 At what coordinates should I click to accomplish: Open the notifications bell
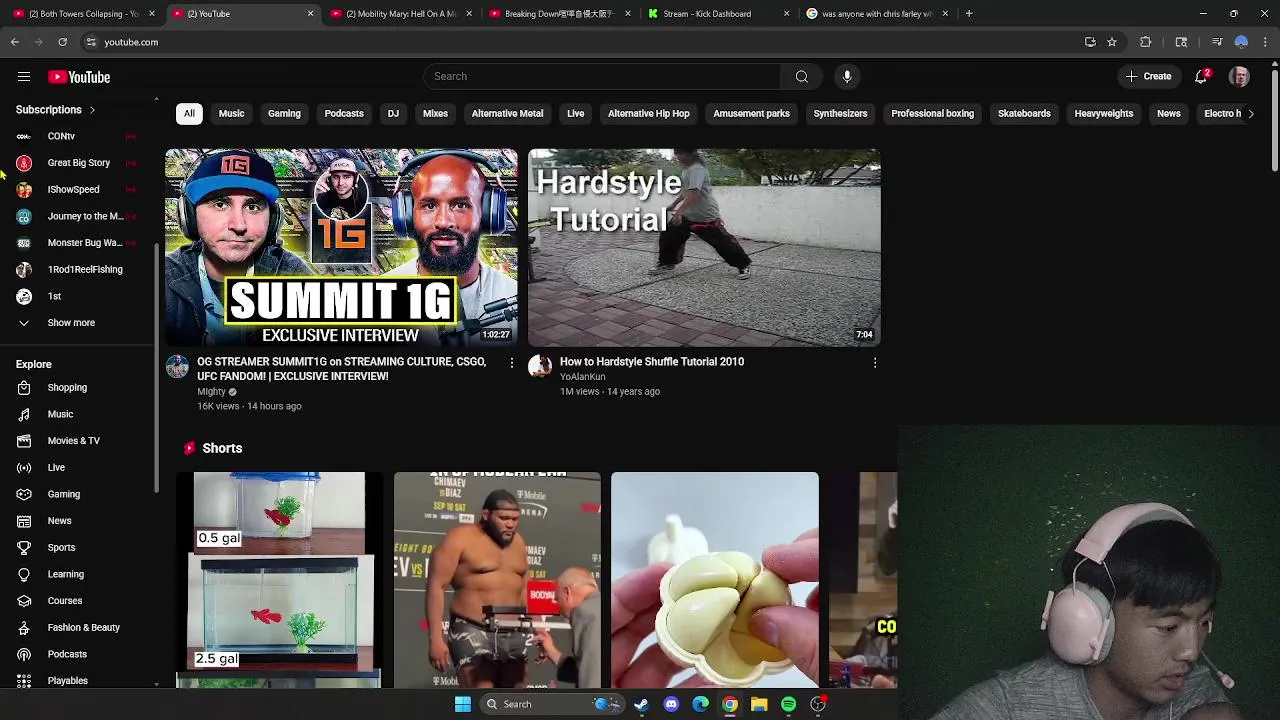tap(1202, 77)
